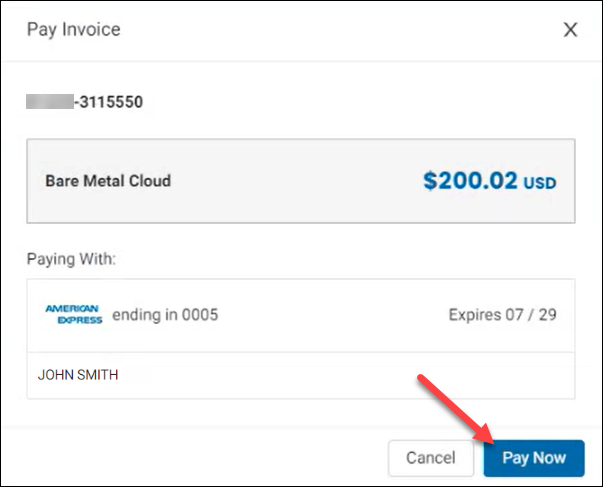Cancel the invoice payment

431,458
